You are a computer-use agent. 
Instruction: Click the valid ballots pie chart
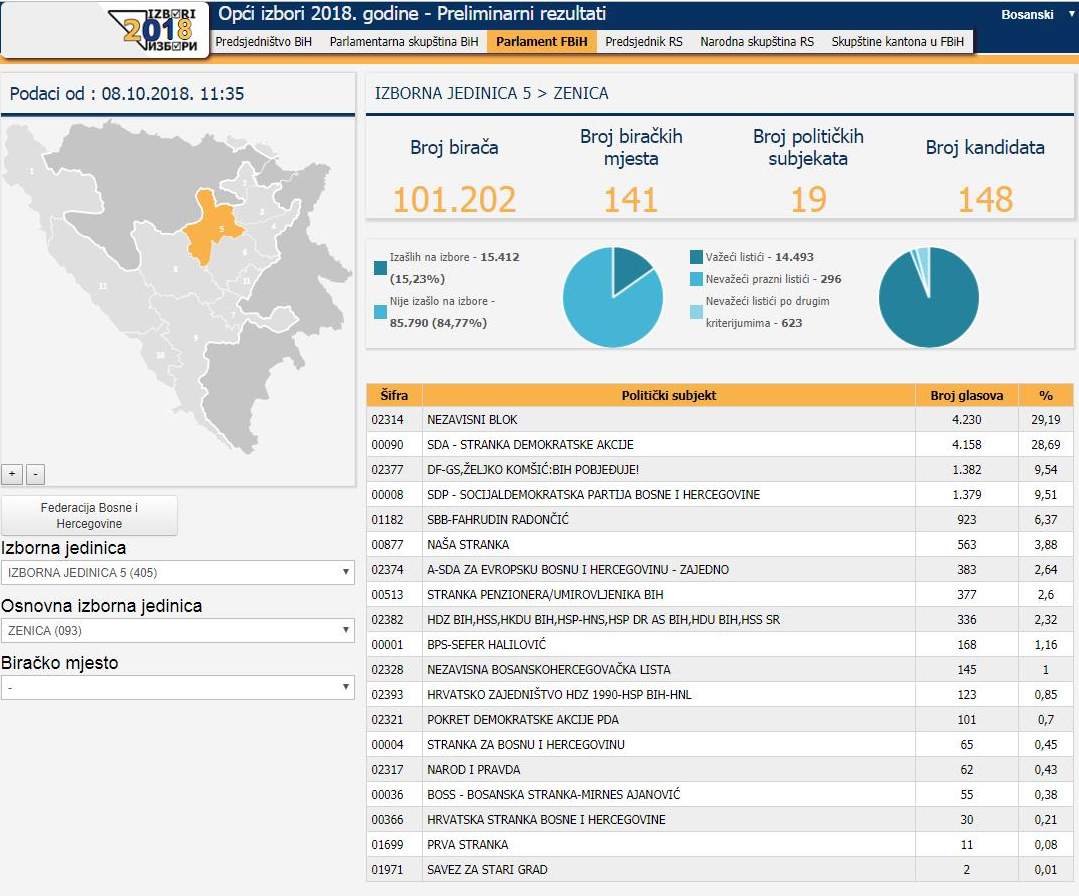[928, 297]
